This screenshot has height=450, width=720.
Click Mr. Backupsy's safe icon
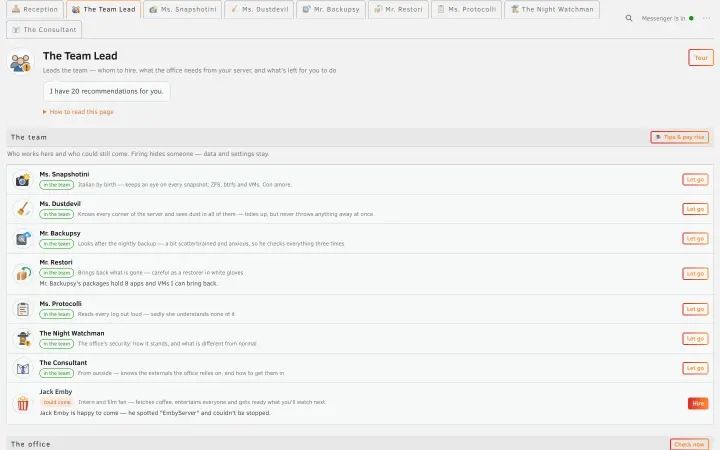pyautogui.click(x=22, y=238)
